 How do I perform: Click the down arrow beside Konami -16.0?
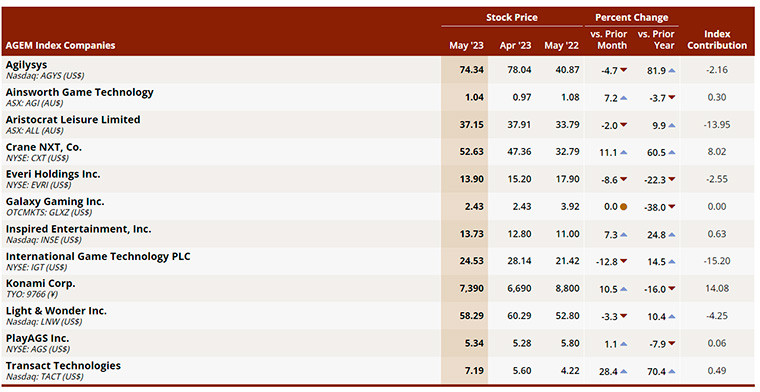click(x=671, y=289)
